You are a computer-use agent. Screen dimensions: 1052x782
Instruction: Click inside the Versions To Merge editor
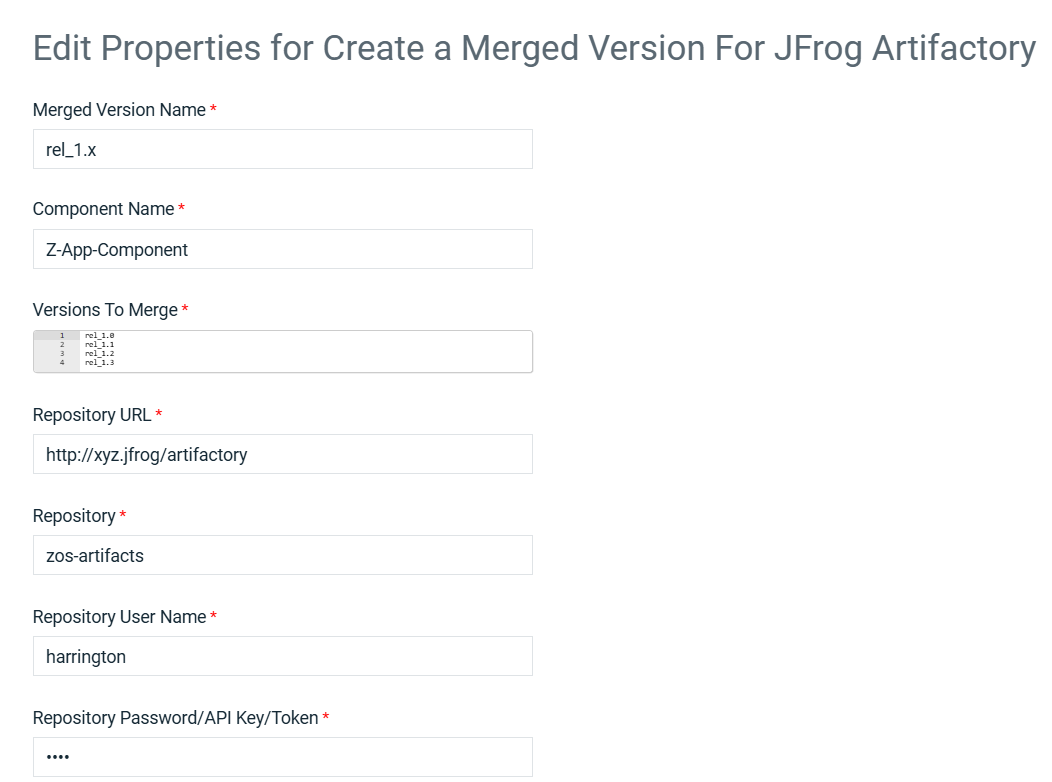coord(282,351)
